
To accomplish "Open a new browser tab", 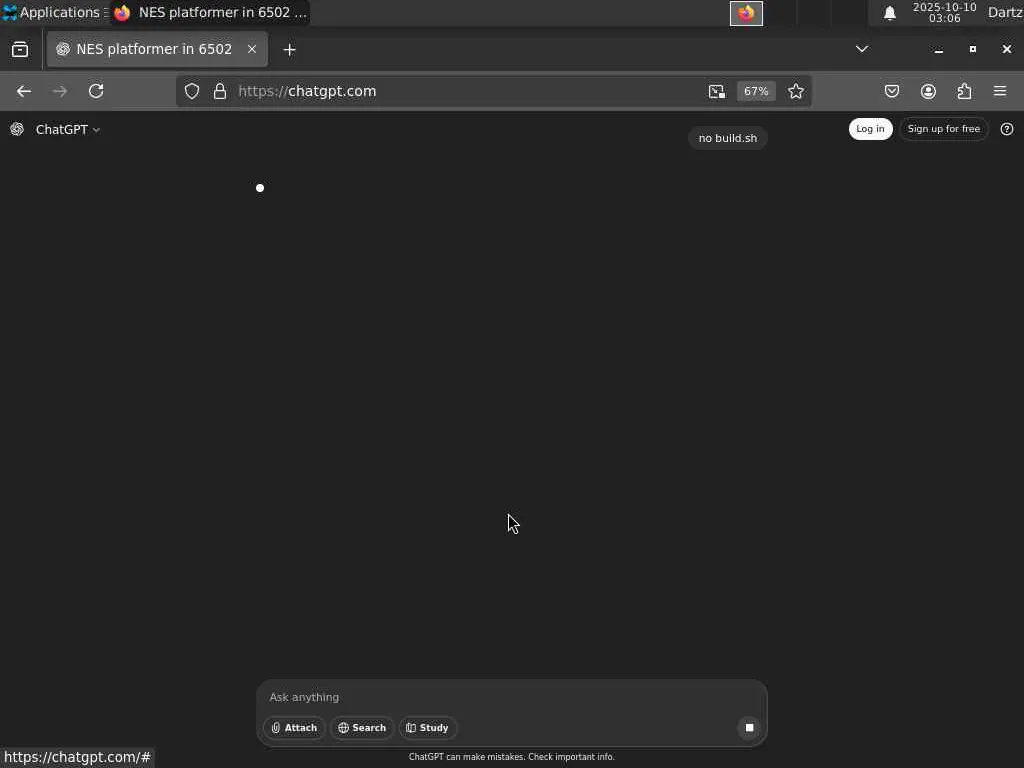I will [289, 50].
